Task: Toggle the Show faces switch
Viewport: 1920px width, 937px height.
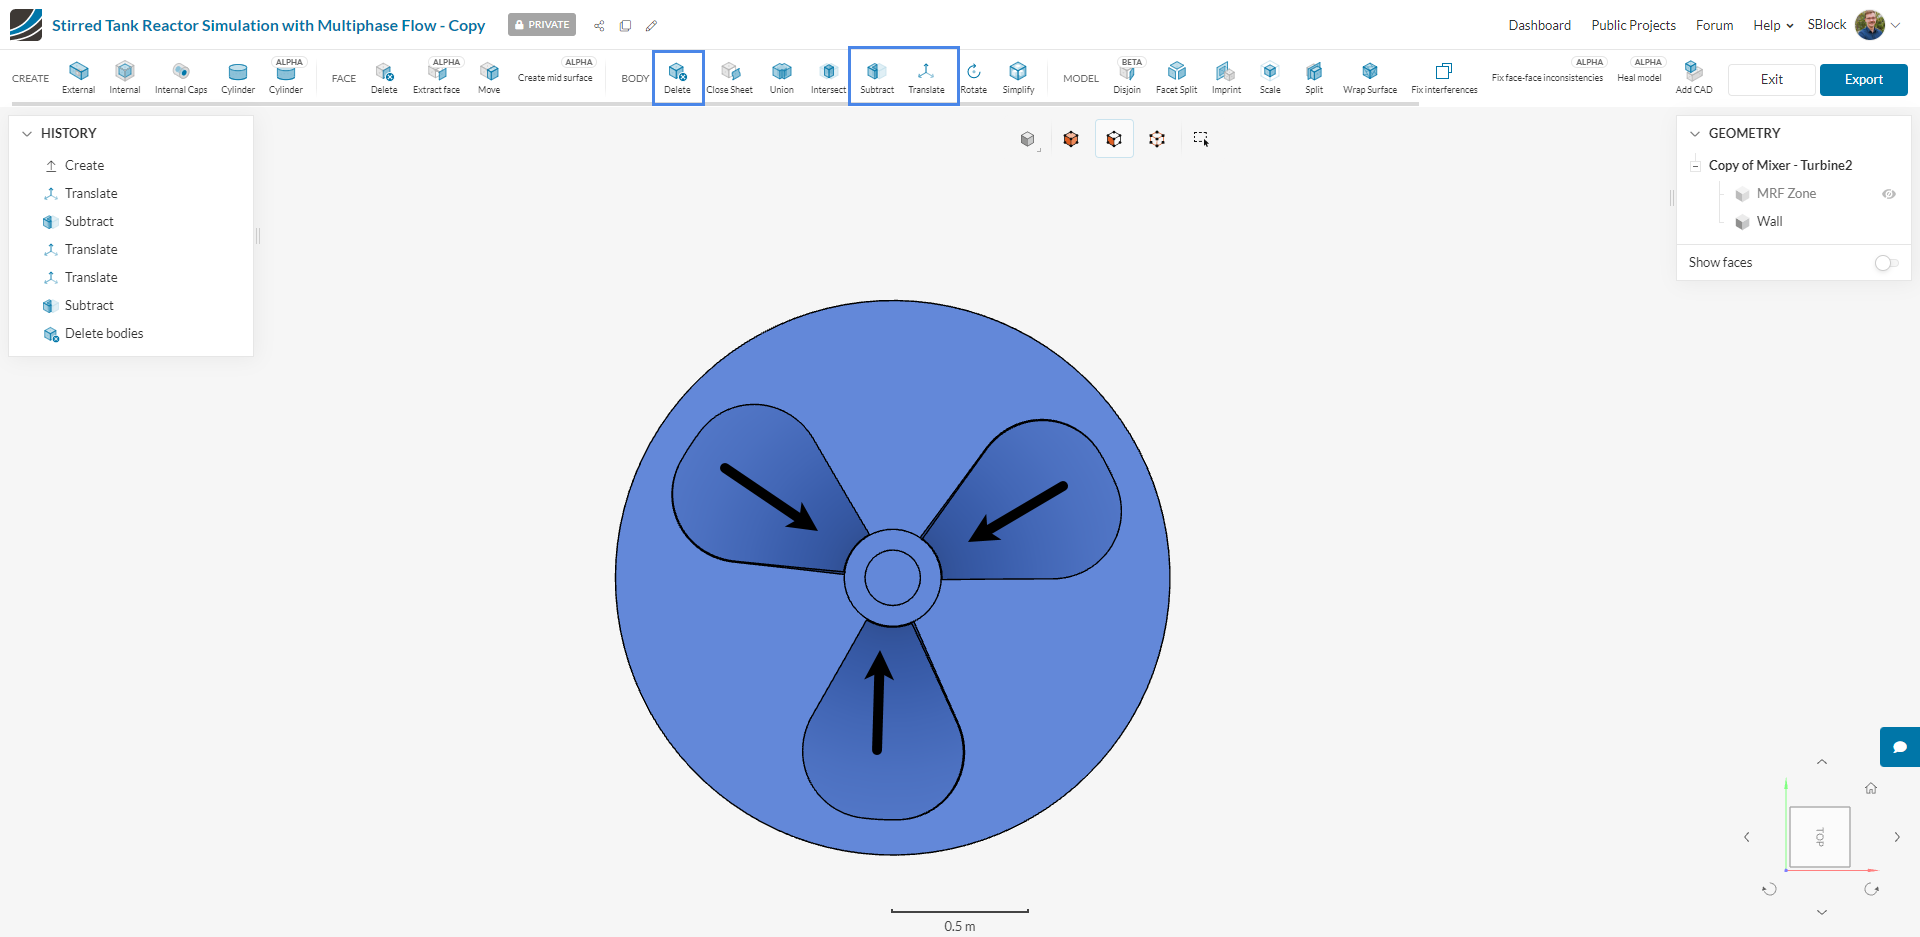Action: (x=1886, y=263)
